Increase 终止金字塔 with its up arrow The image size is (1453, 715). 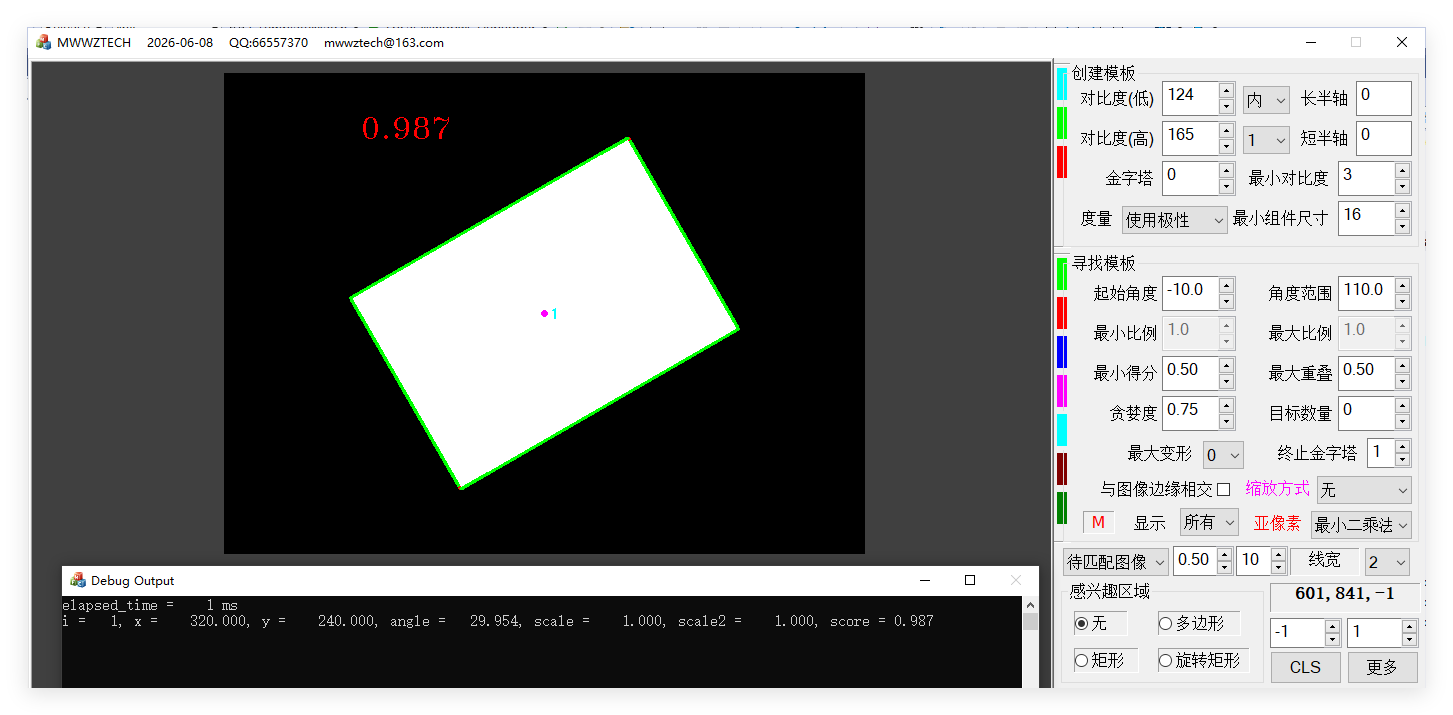coord(1402,446)
